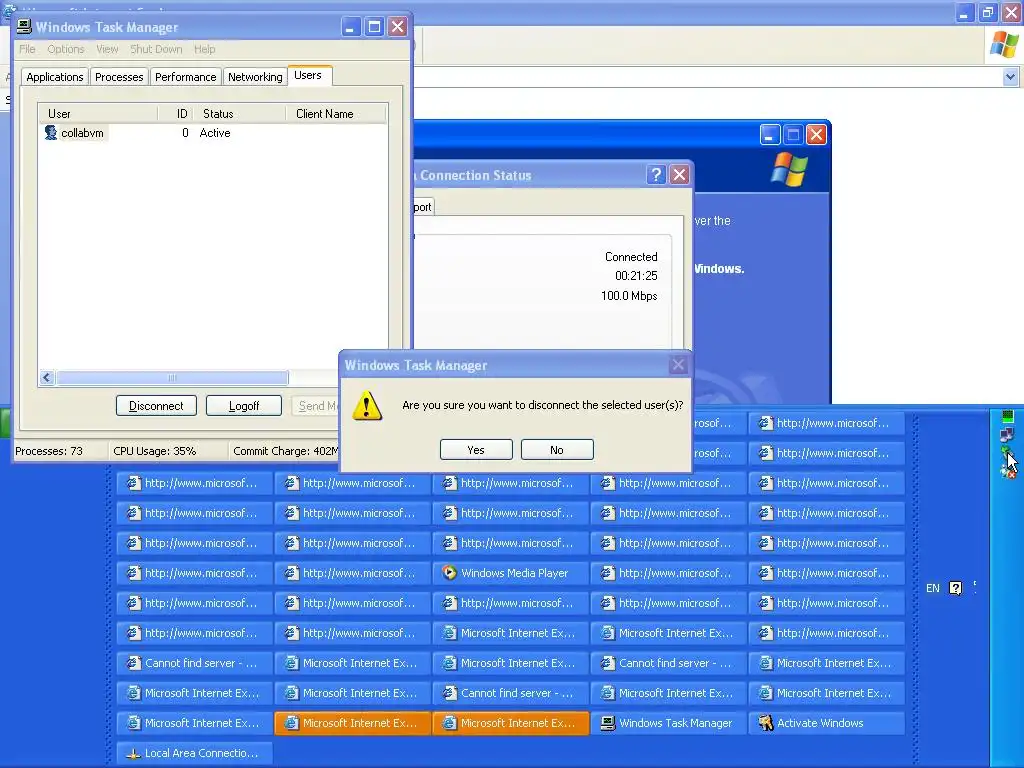Switch to the Applications tab
1024x768 pixels.
[55, 77]
